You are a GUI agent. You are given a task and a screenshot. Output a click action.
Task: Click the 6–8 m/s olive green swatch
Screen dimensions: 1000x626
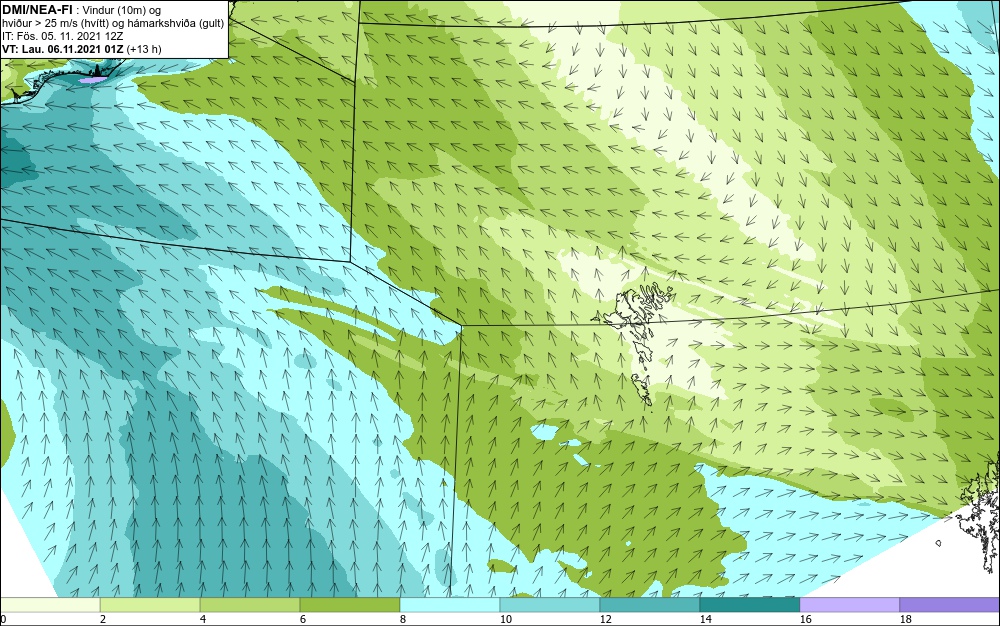point(350,605)
